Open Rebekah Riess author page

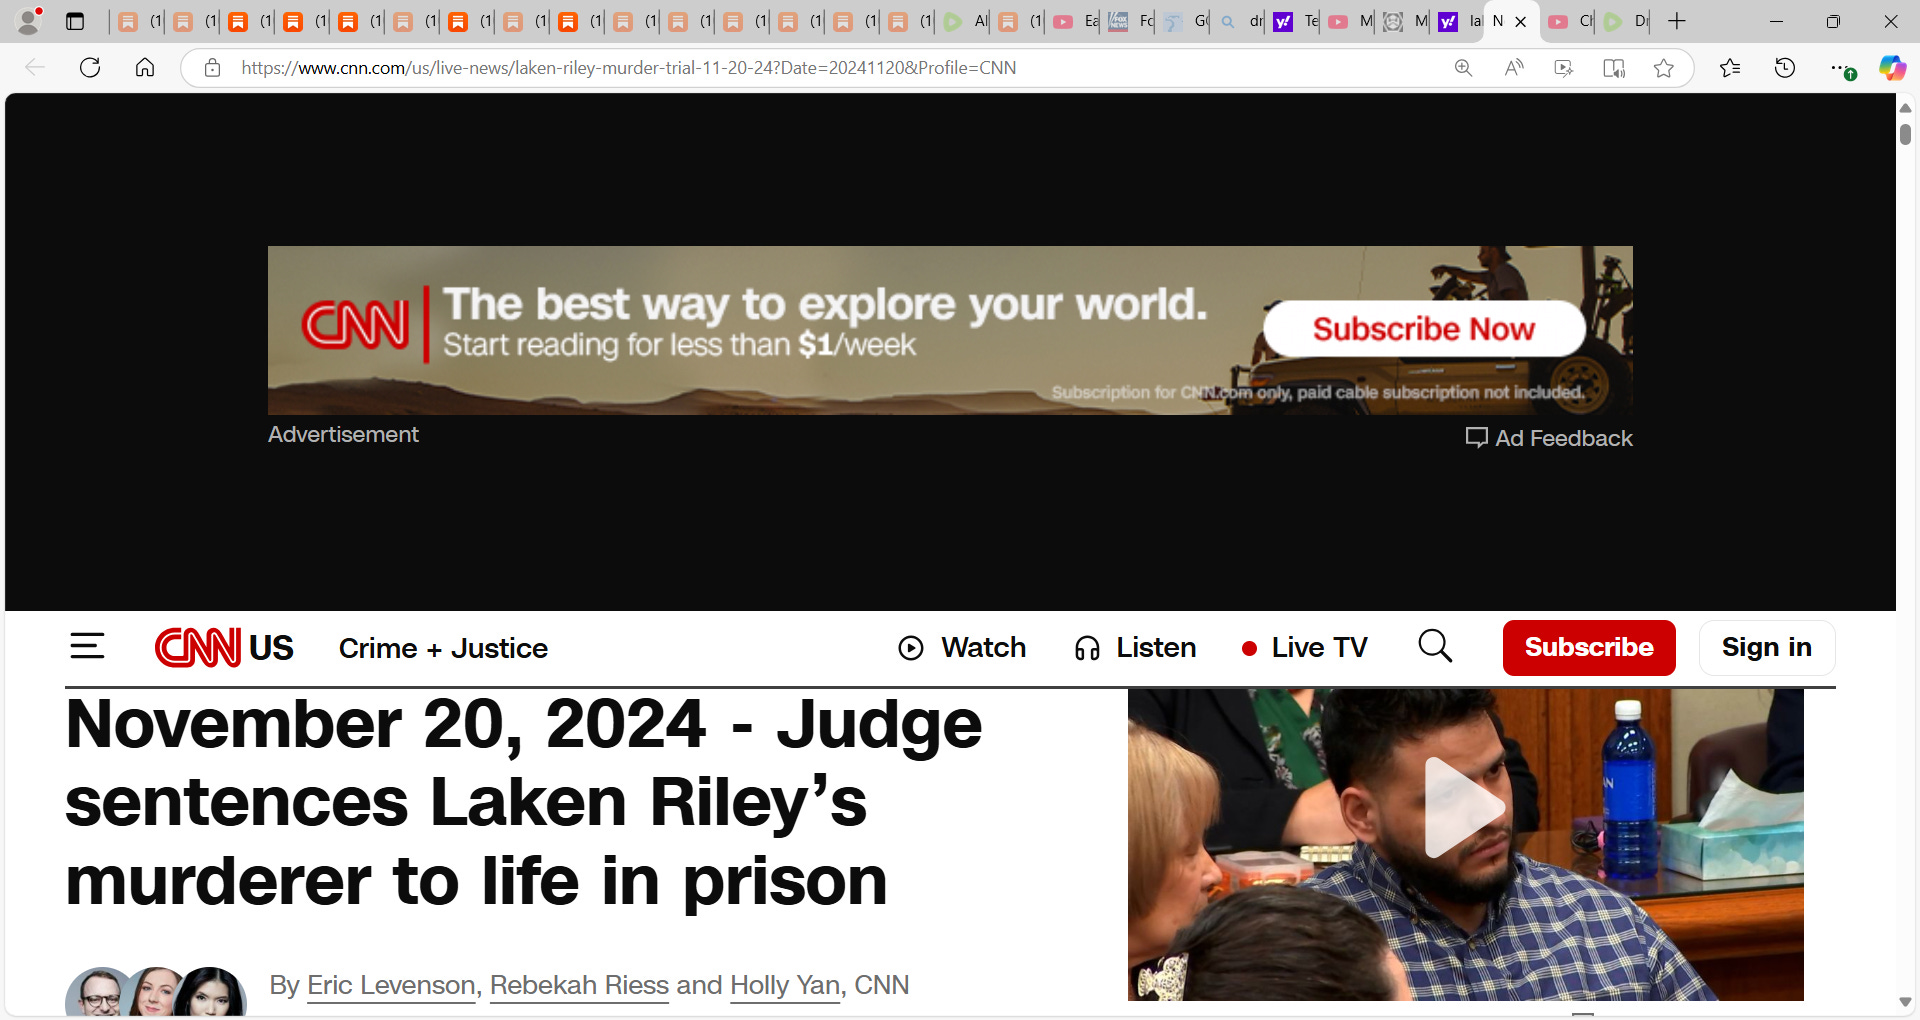click(579, 985)
